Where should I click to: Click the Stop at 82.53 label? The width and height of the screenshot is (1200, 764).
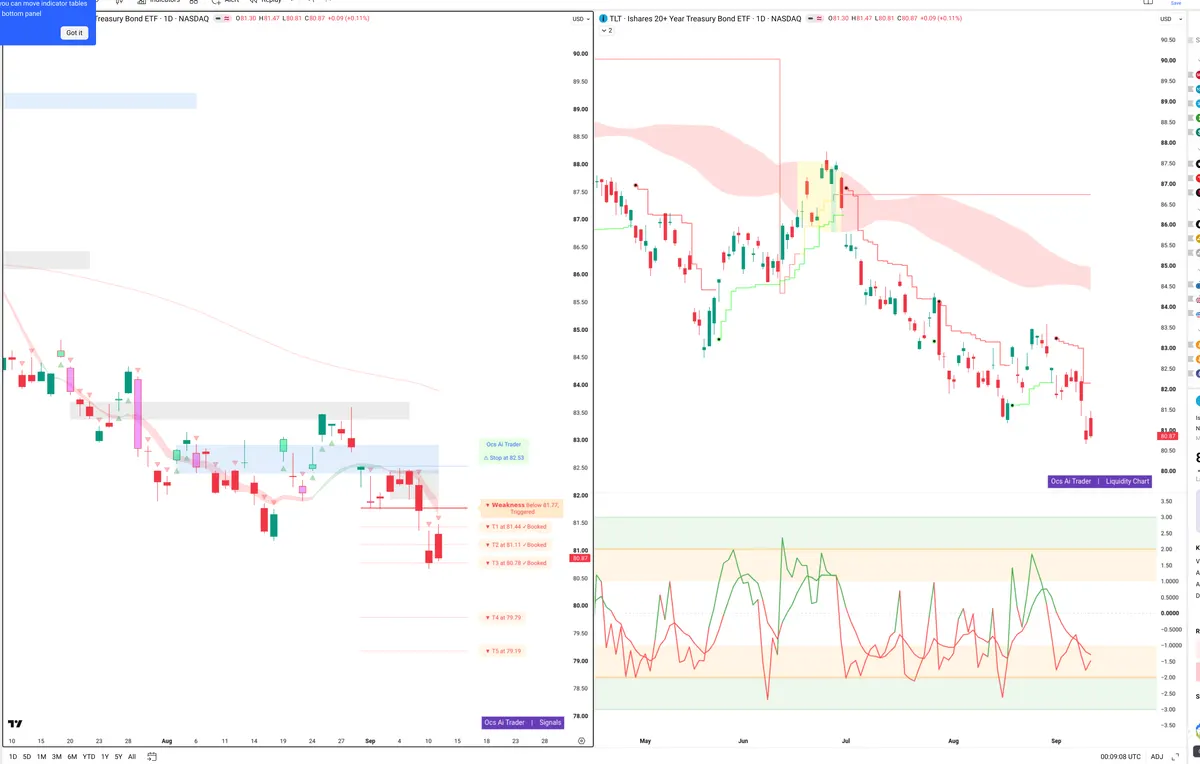coord(505,457)
